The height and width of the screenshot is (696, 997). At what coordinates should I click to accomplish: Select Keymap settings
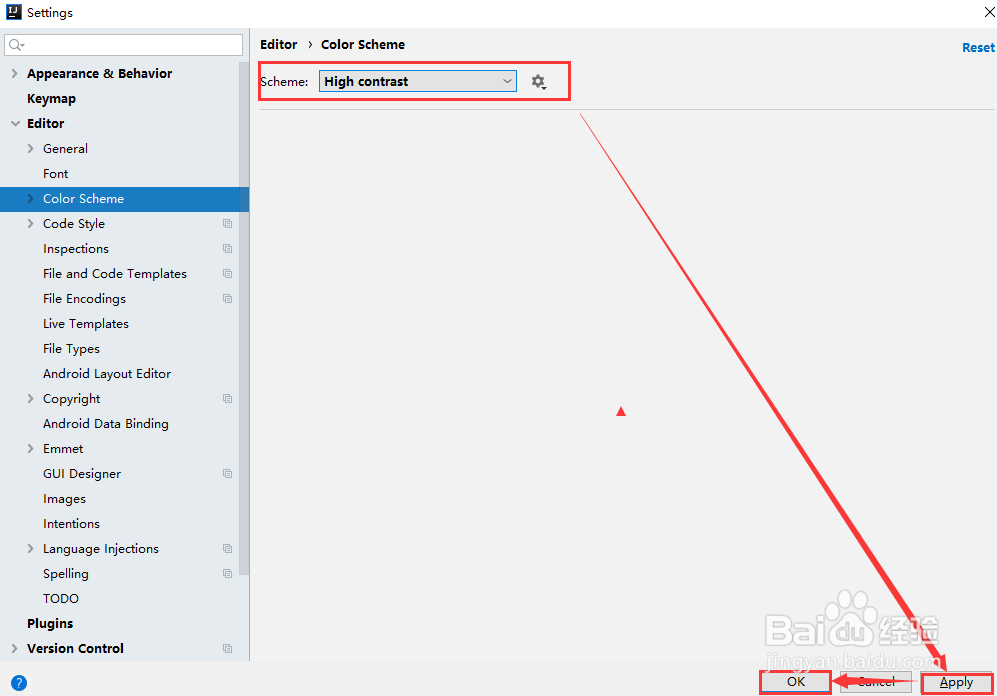tap(52, 99)
